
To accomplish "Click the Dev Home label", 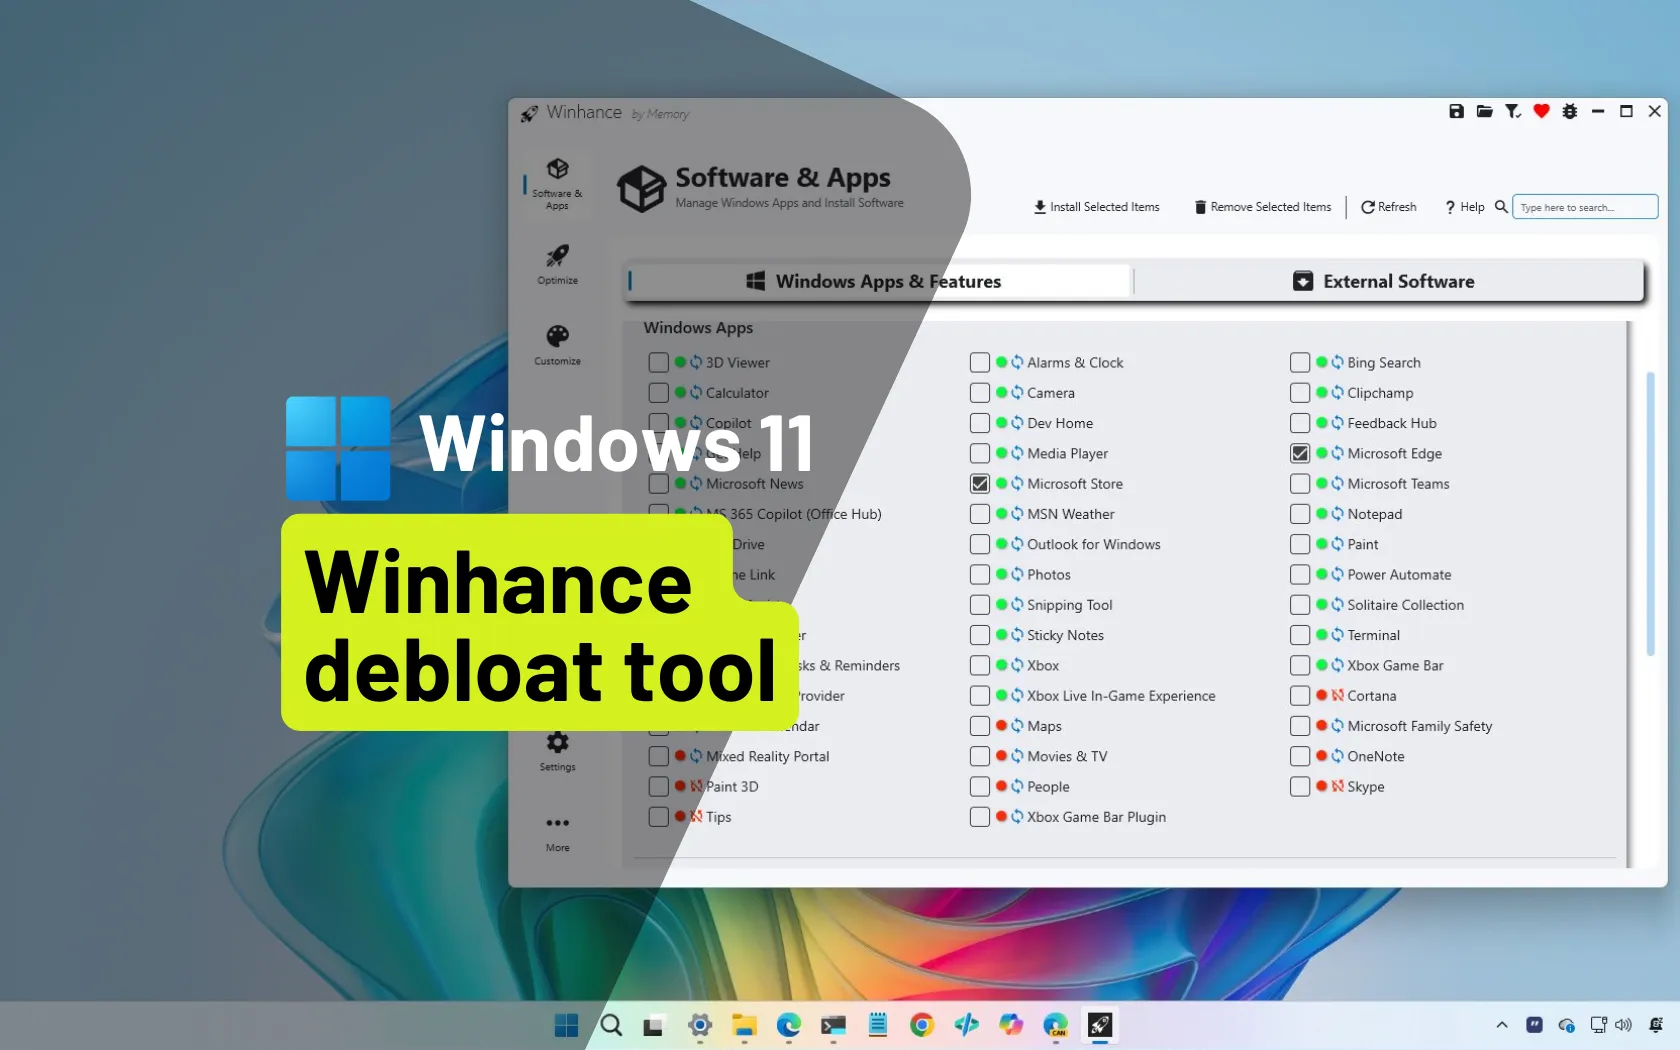I will [x=1060, y=423].
